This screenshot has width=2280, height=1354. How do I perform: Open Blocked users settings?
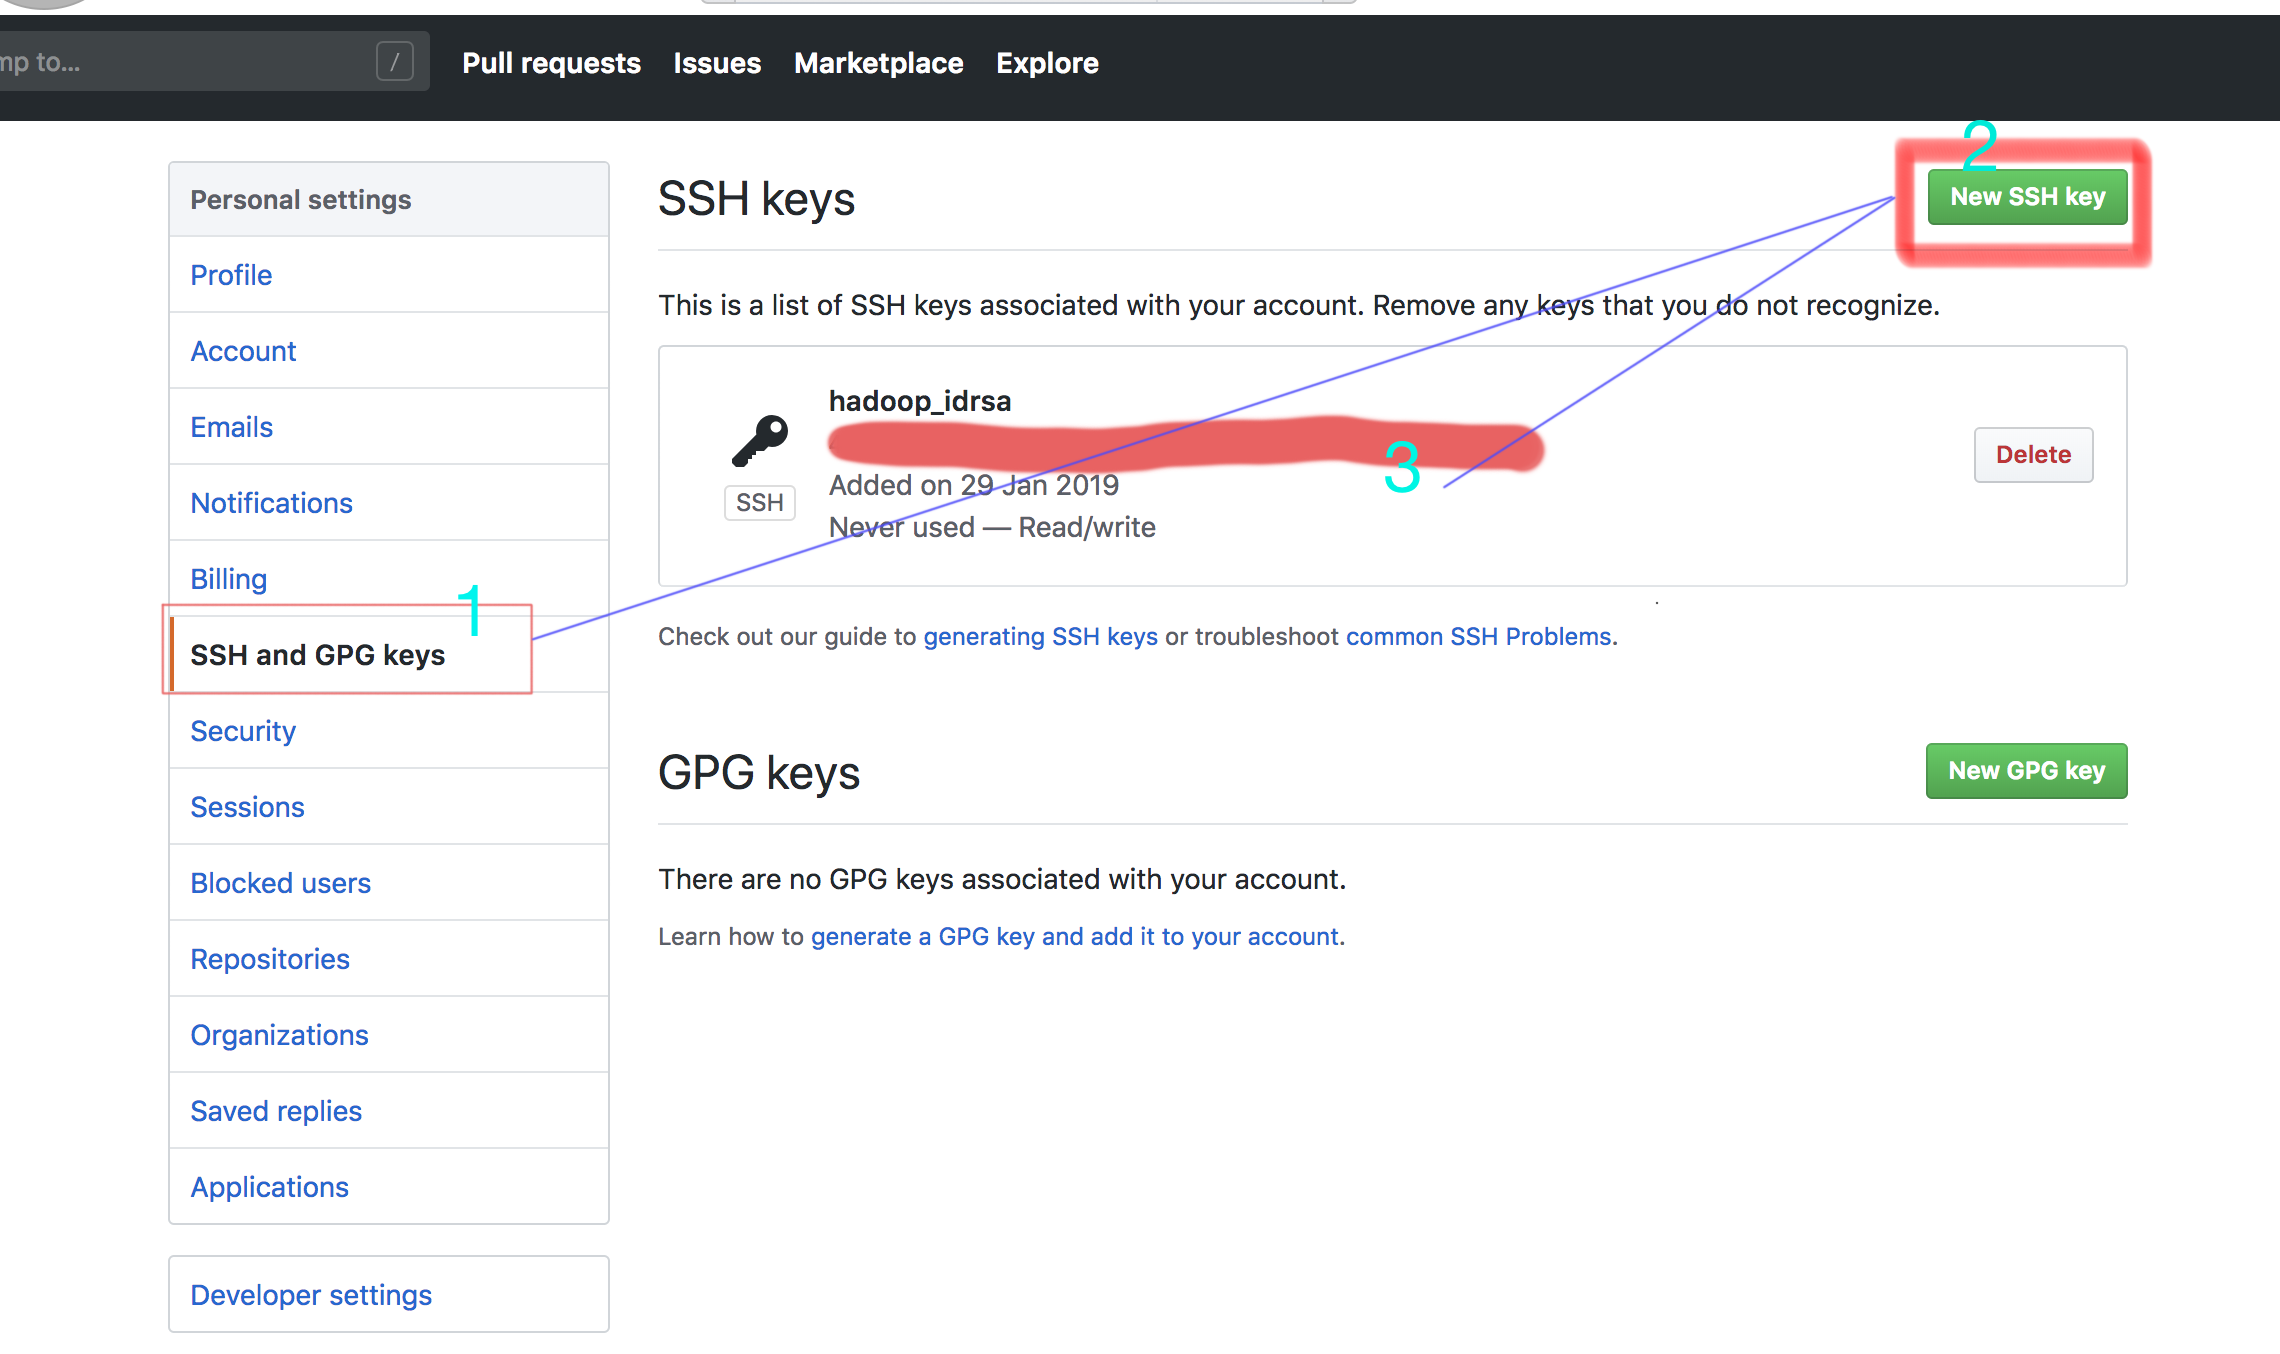tap(389, 883)
